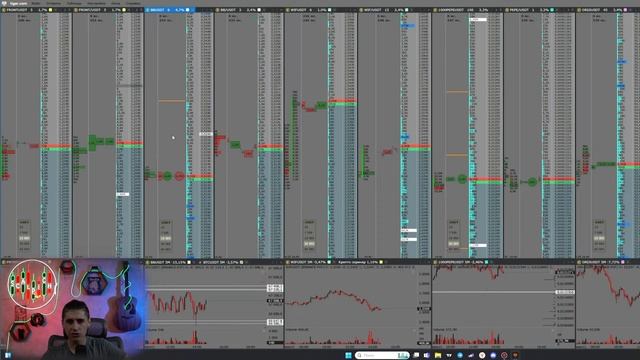Open Task View from the taskbar
640x360 pixels.
(416, 356)
